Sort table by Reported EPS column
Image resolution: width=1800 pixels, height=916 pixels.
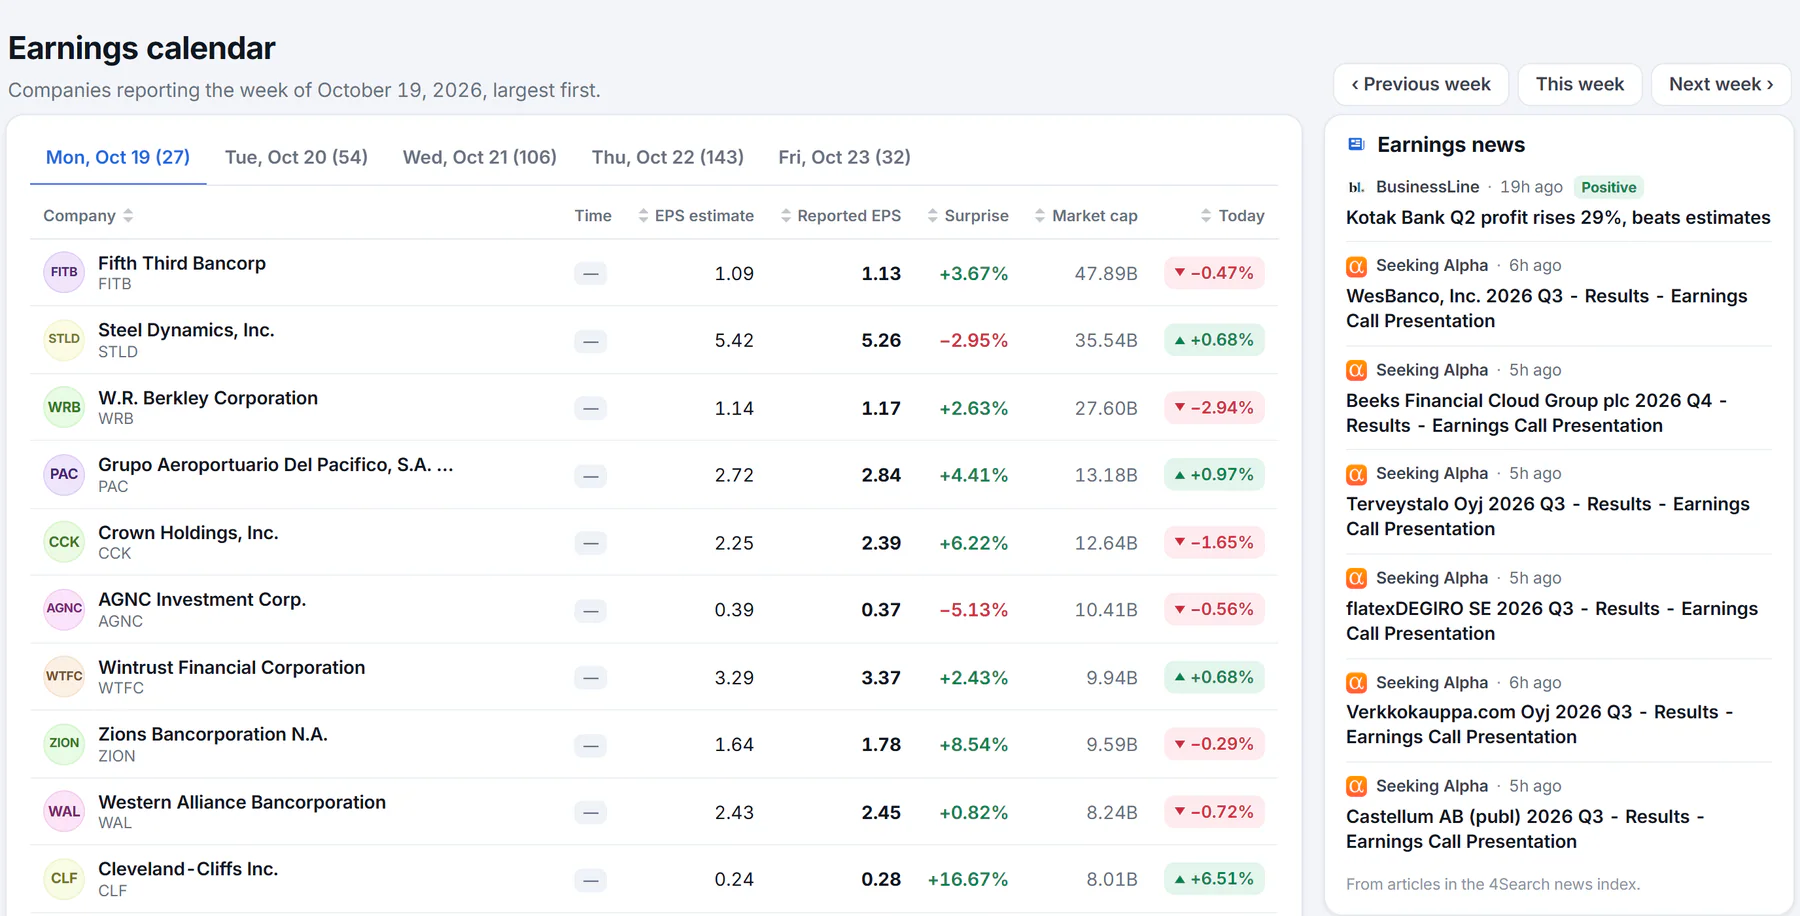[840, 216]
